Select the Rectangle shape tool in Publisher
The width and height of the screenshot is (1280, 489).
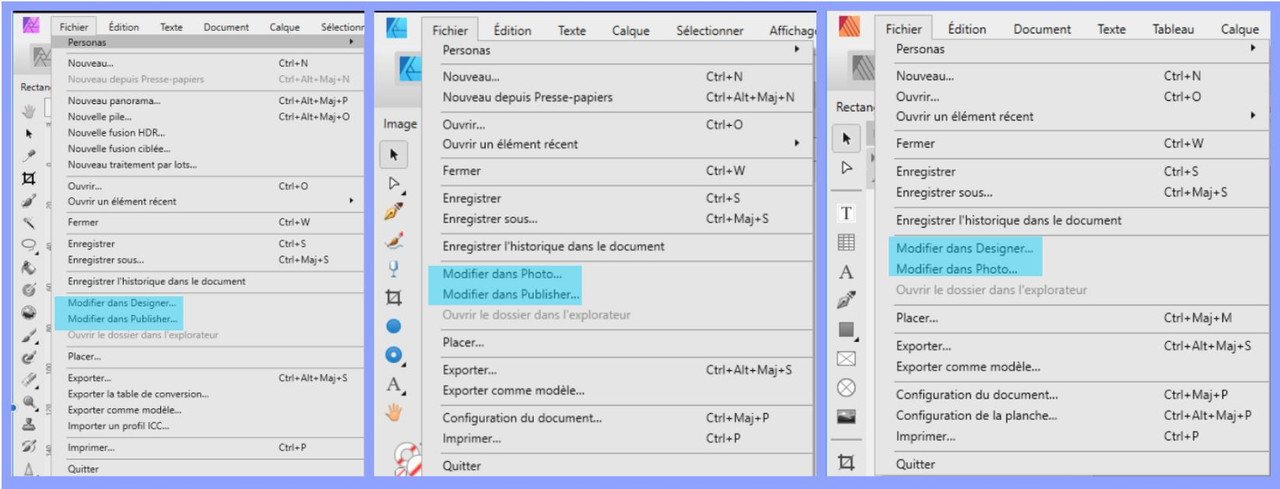coord(846,329)
